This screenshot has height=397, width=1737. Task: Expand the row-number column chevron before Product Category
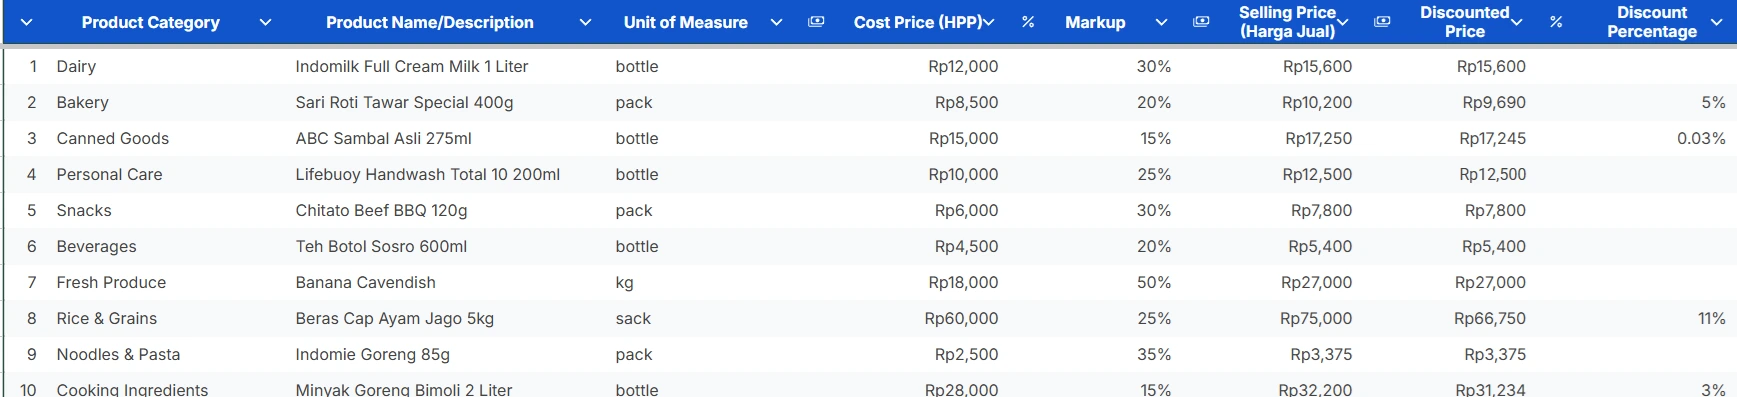(x=27, y=22)
